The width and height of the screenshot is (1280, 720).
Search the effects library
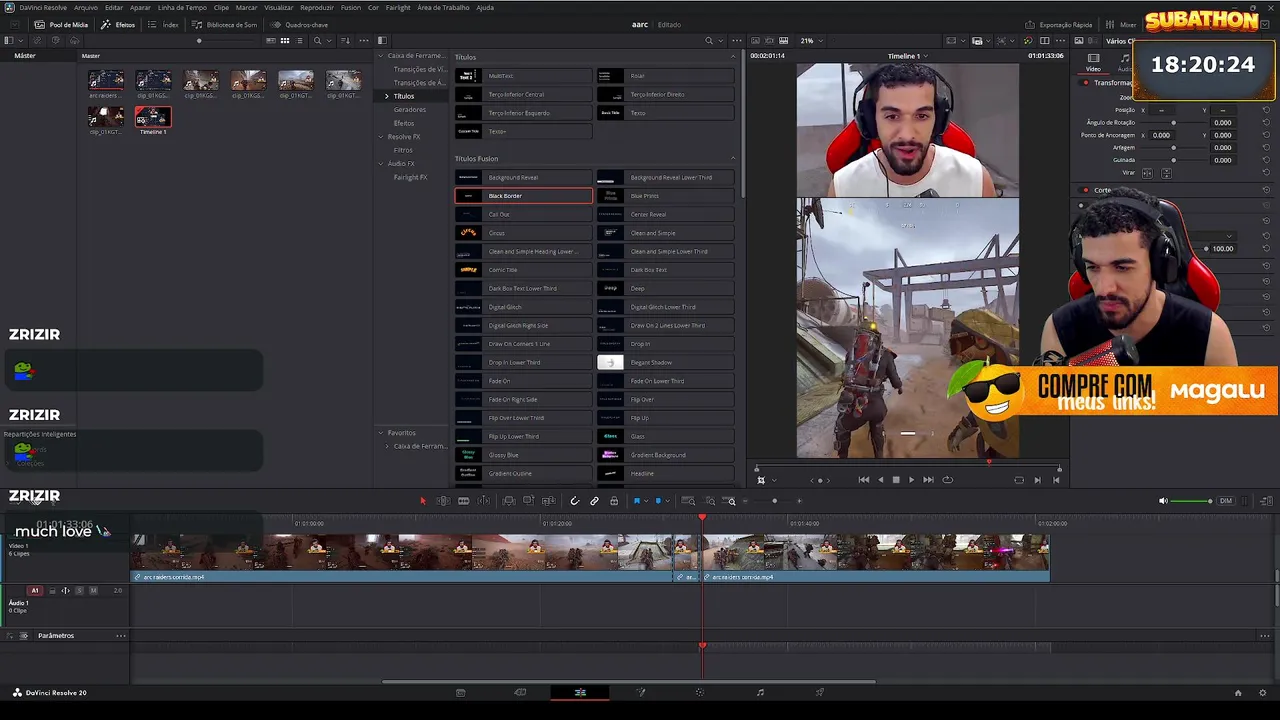[x=709, y=41]
